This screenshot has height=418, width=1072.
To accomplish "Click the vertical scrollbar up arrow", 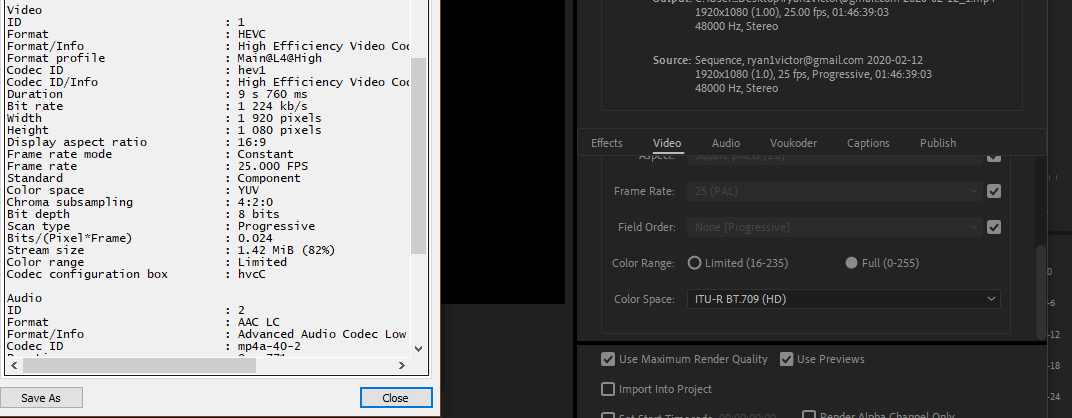I will pos(419,6).
